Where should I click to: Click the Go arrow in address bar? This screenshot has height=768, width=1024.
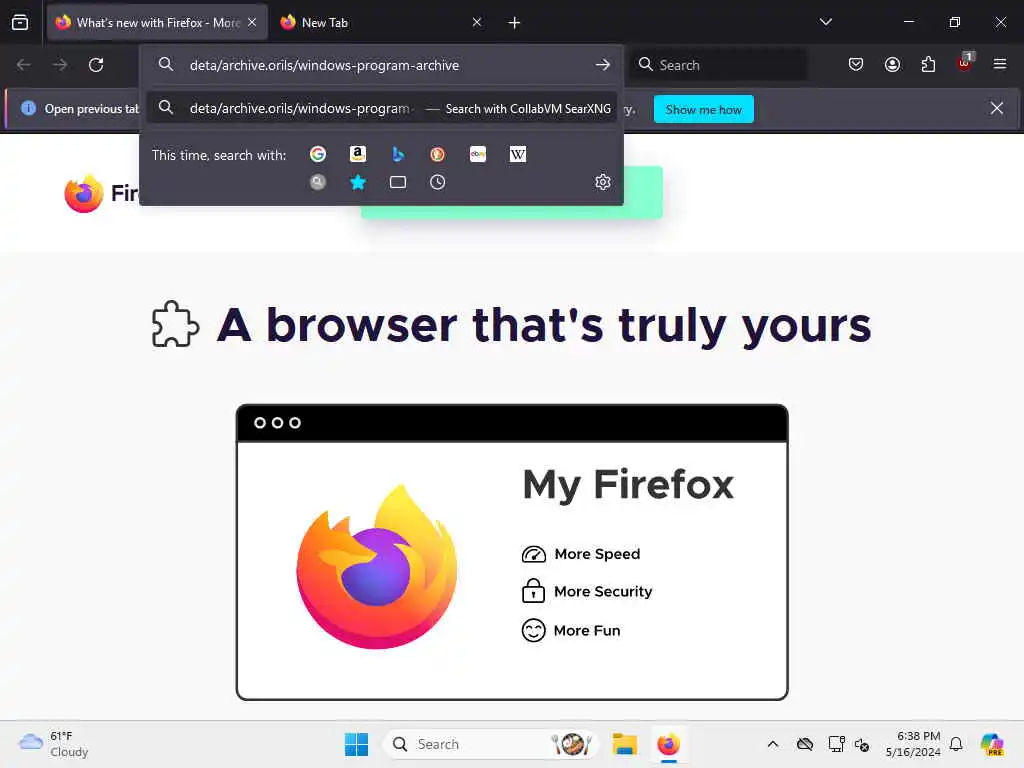603,65
